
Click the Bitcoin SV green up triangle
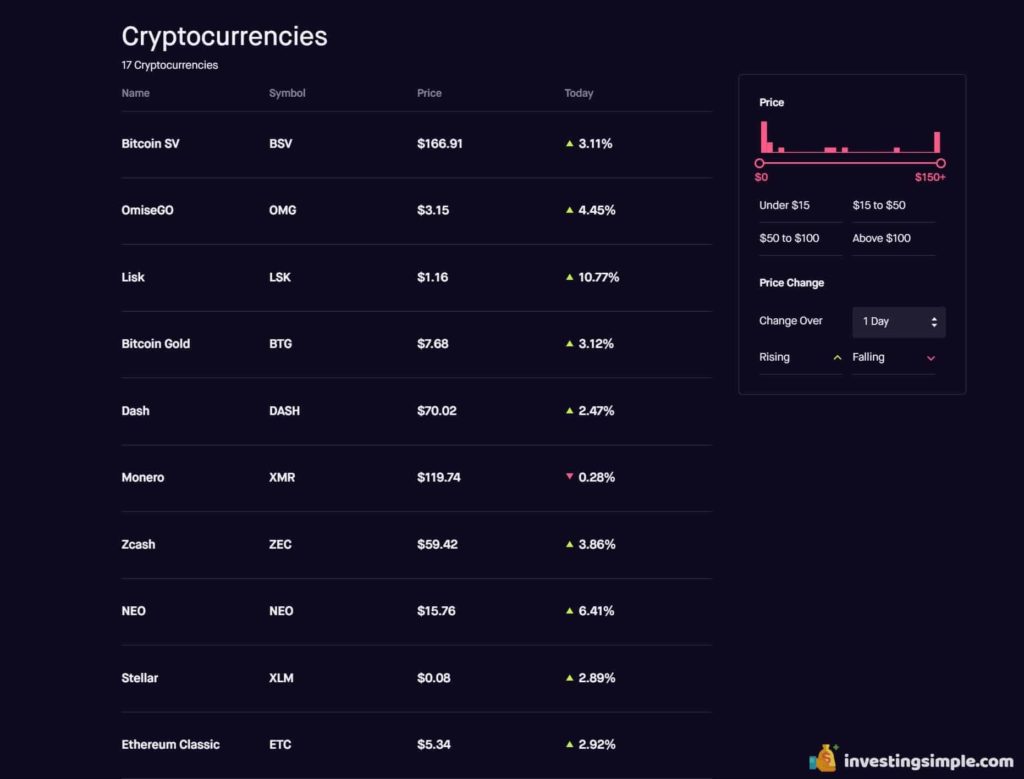pos(569,143)
